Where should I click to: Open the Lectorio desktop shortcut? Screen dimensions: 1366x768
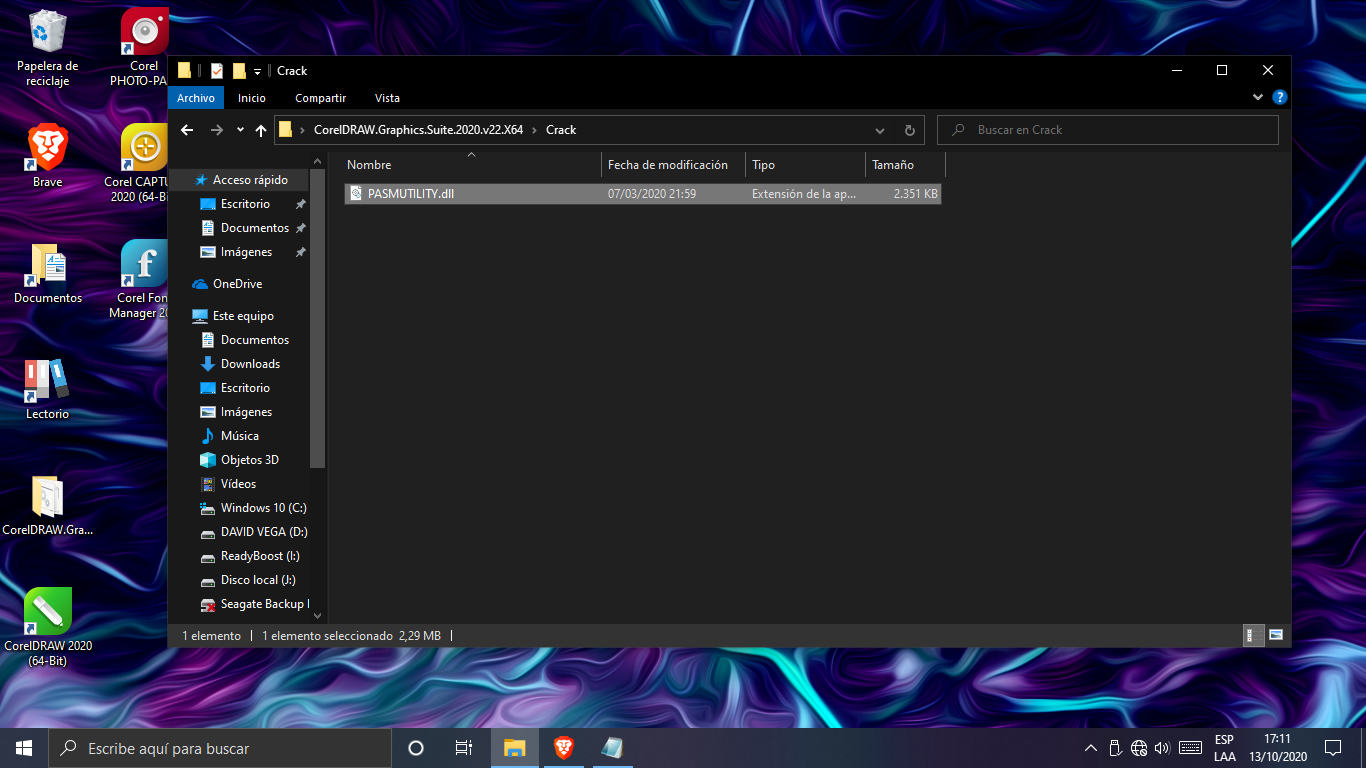47,388
